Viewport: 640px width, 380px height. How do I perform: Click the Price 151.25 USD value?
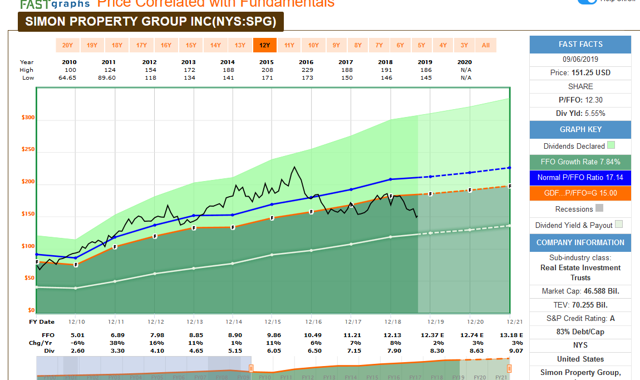pyautogui.click(x=591, y=73)
